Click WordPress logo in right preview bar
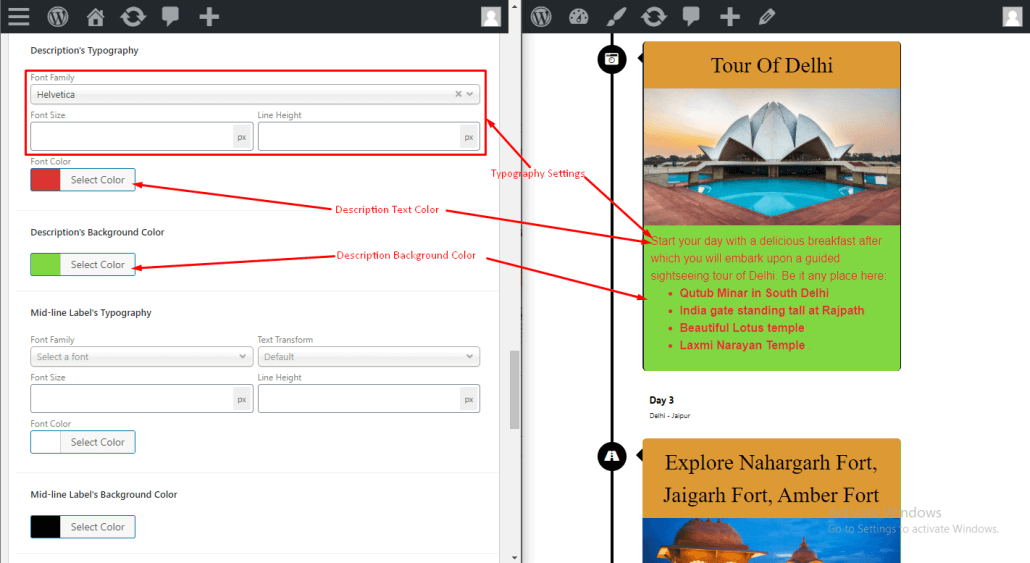Image resolution: width=1030 pixels, height=563 pixels. click(541, 16)
